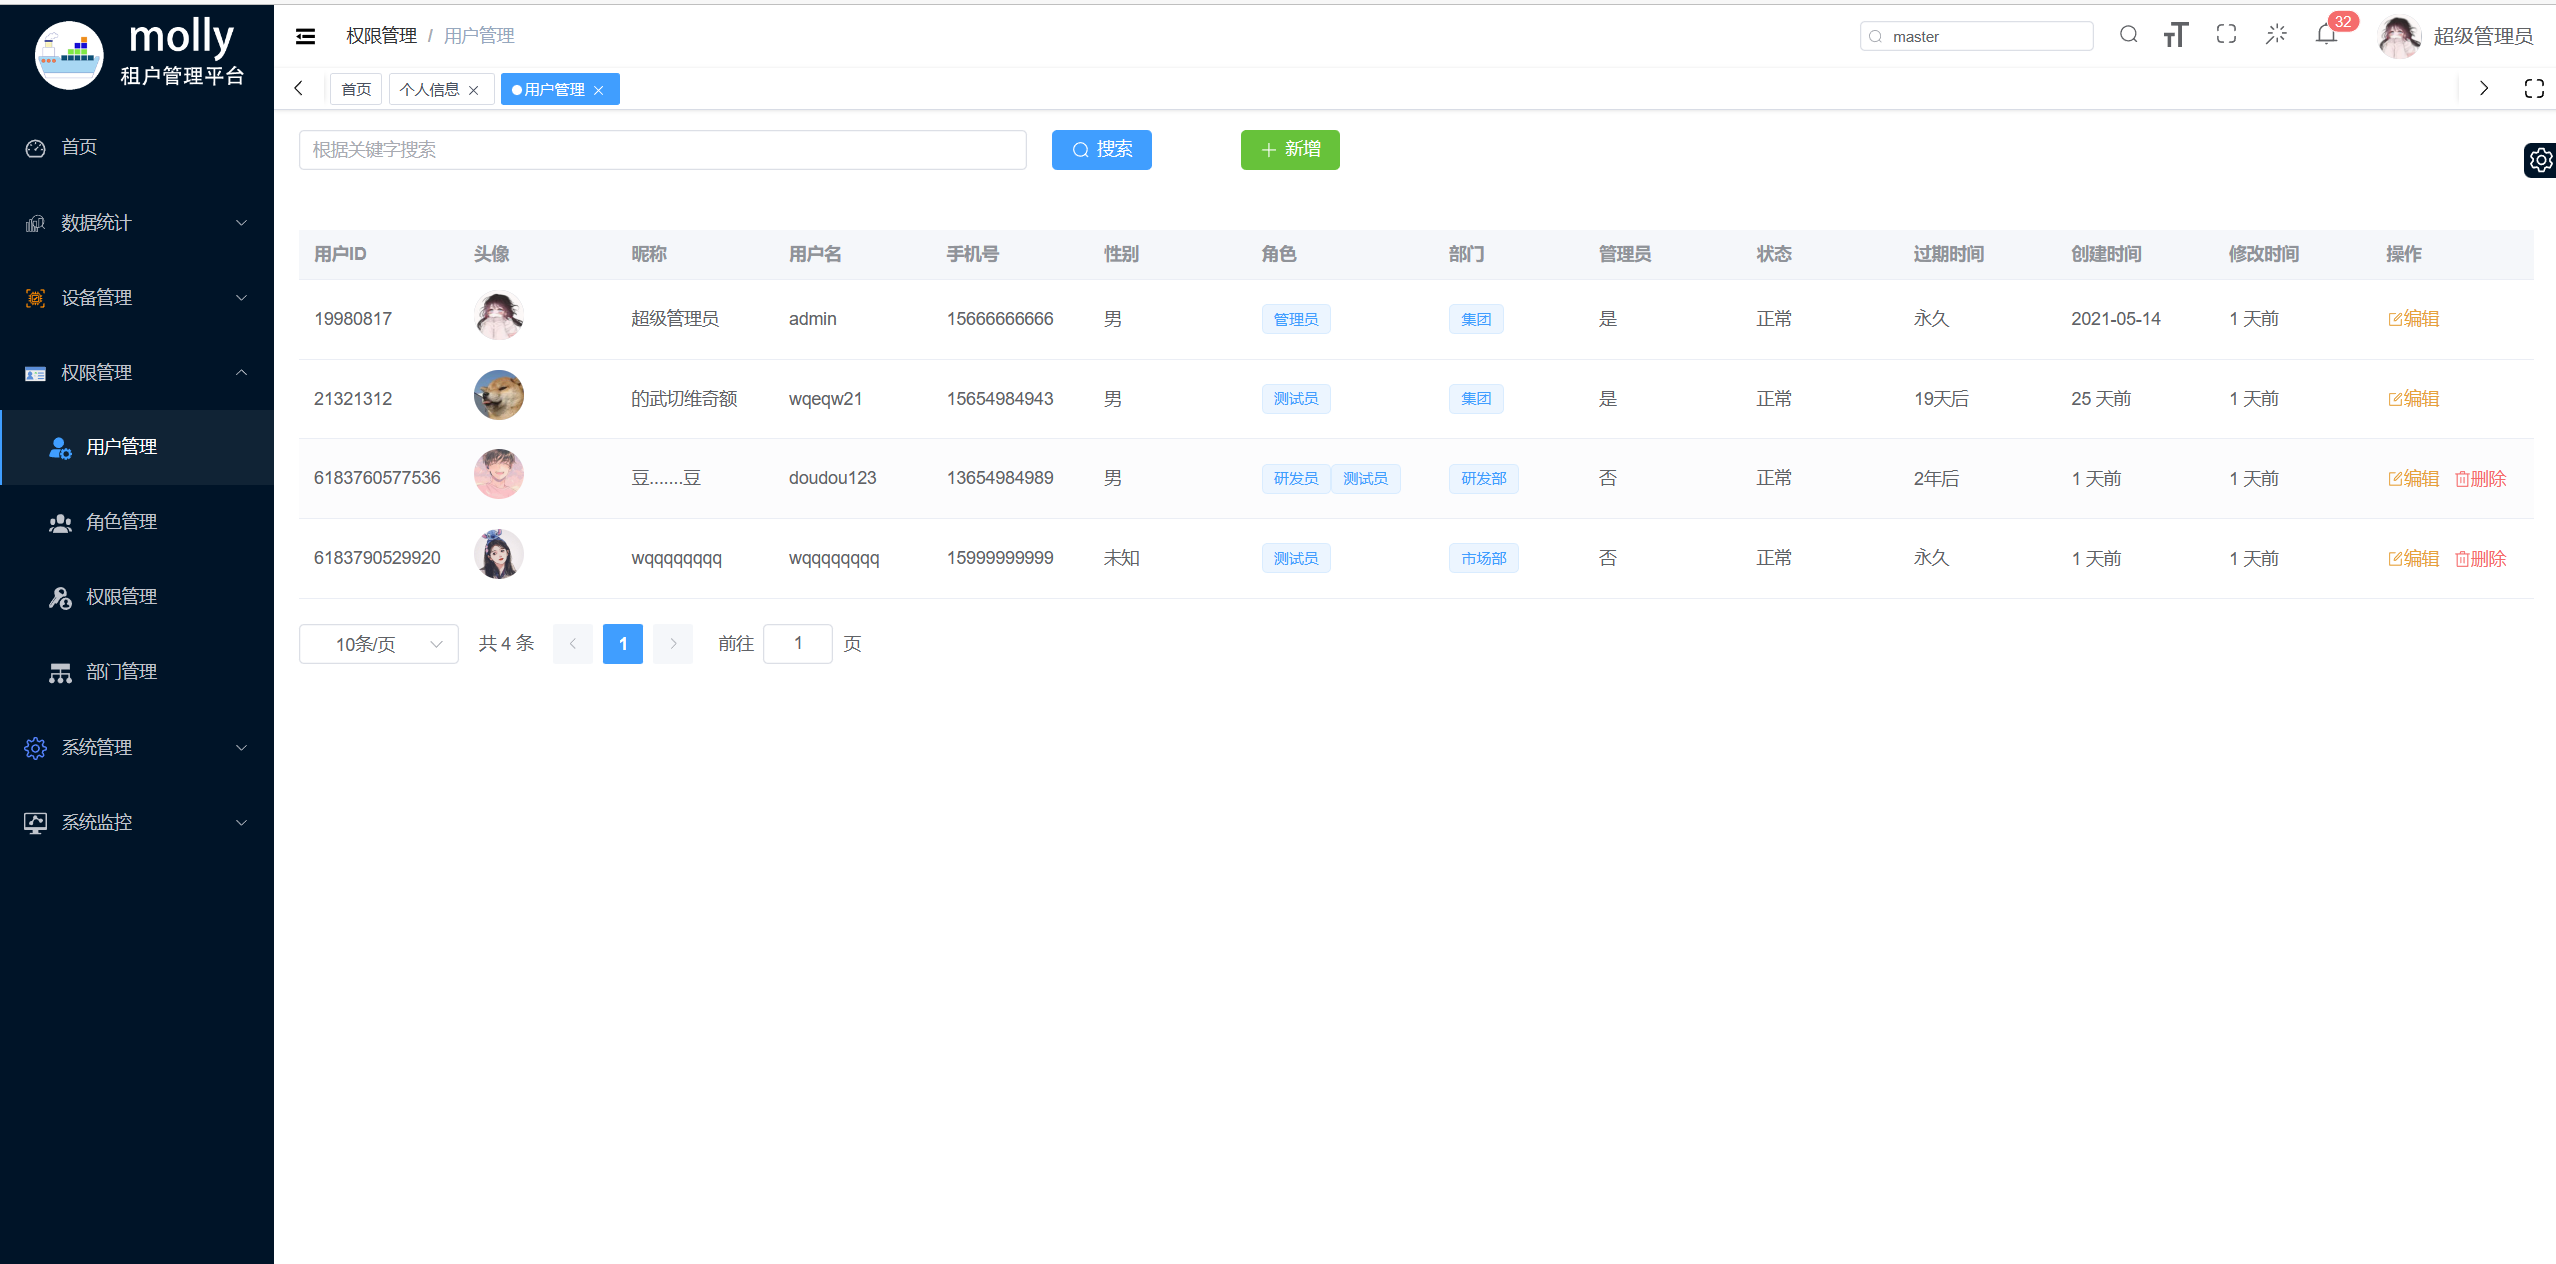Screen dimensions: 2556x1264
Task: Click the blue 搜索 button
Action: click(x=1101, y=150)
